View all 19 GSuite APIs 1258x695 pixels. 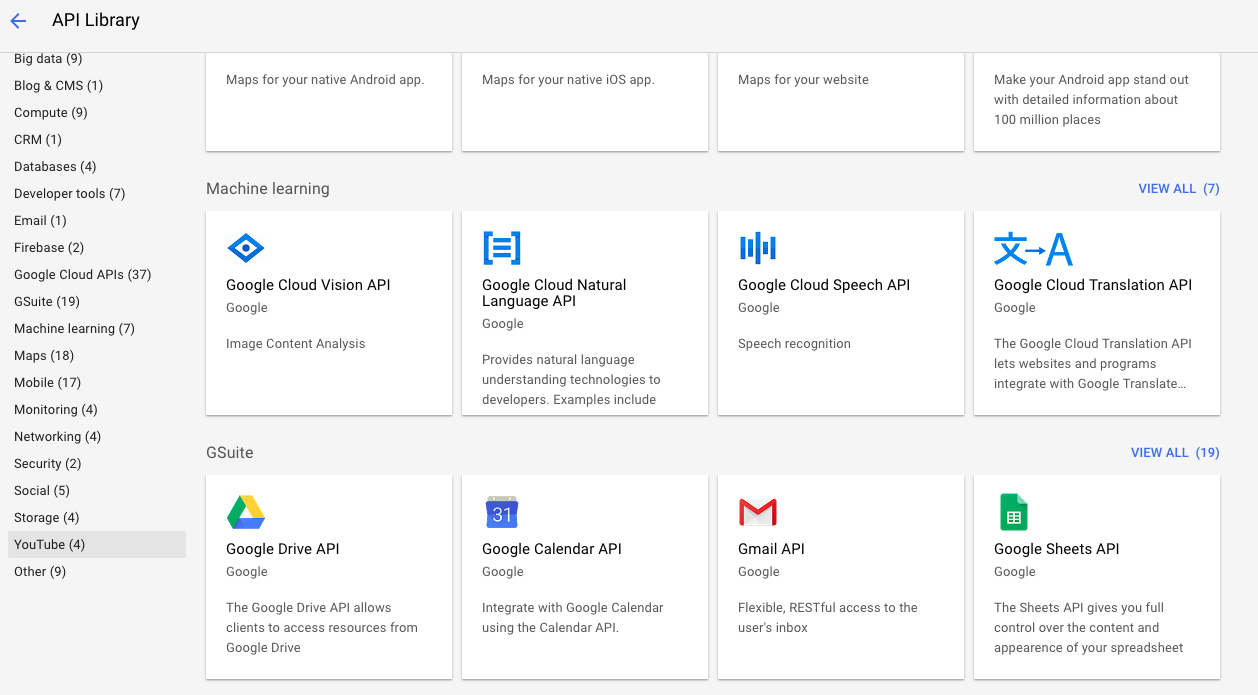pos(1175,453)
